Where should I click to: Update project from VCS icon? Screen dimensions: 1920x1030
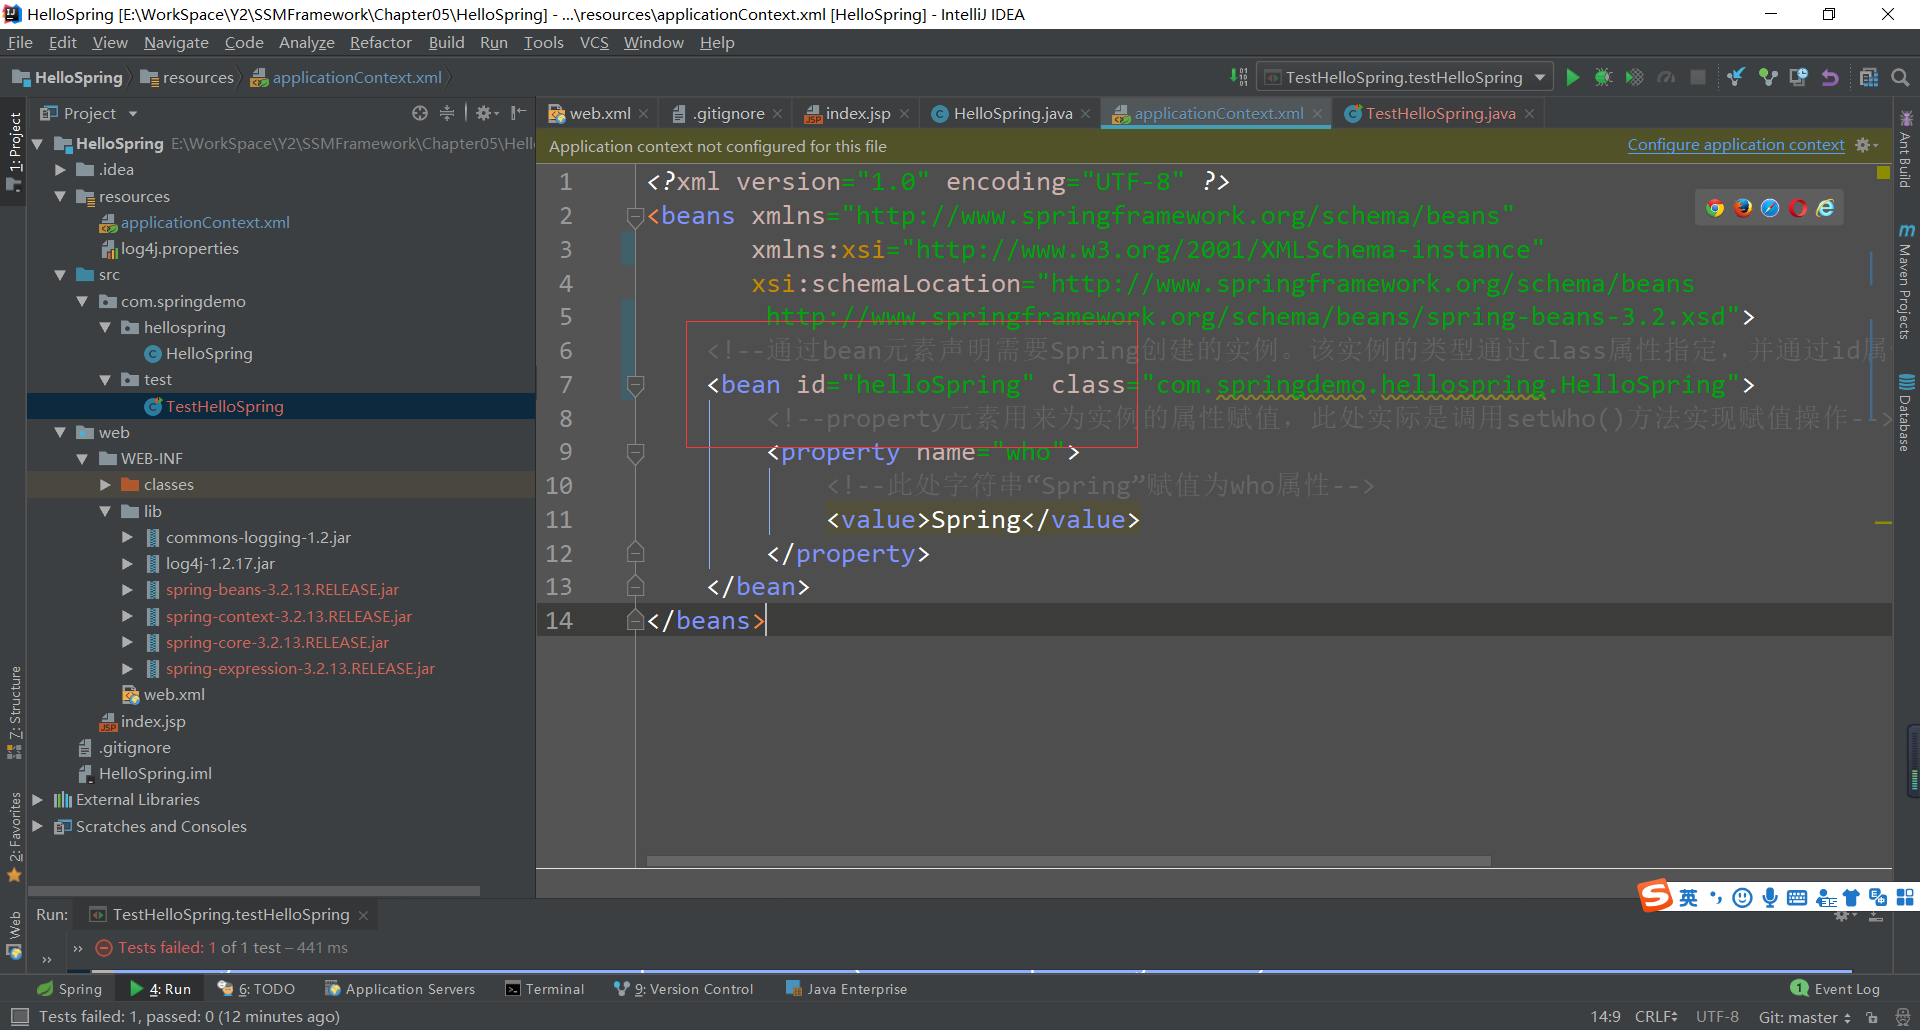1736,77
